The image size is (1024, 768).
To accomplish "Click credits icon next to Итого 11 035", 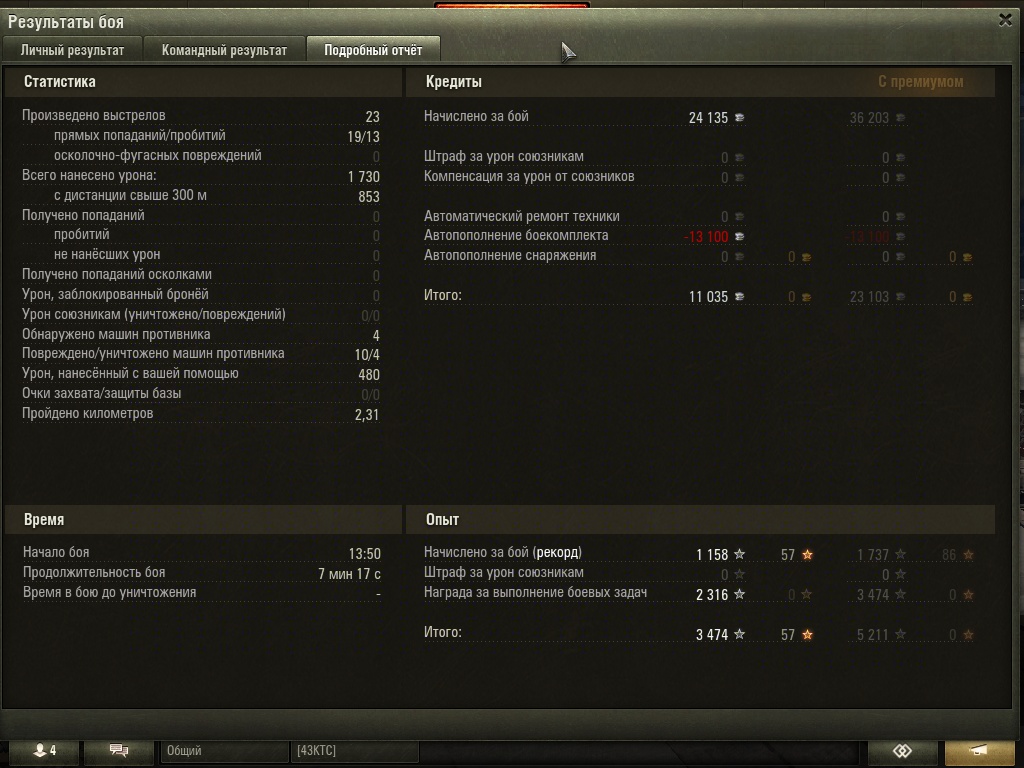I will pyautogui.click(x=739, y=296).
